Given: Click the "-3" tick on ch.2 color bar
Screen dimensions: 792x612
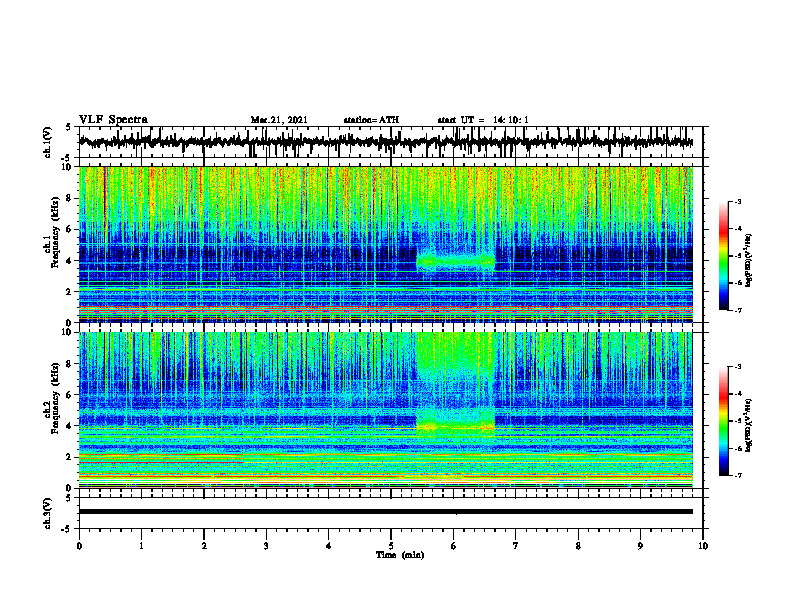Looking at the screenshot, I should 738,367.
